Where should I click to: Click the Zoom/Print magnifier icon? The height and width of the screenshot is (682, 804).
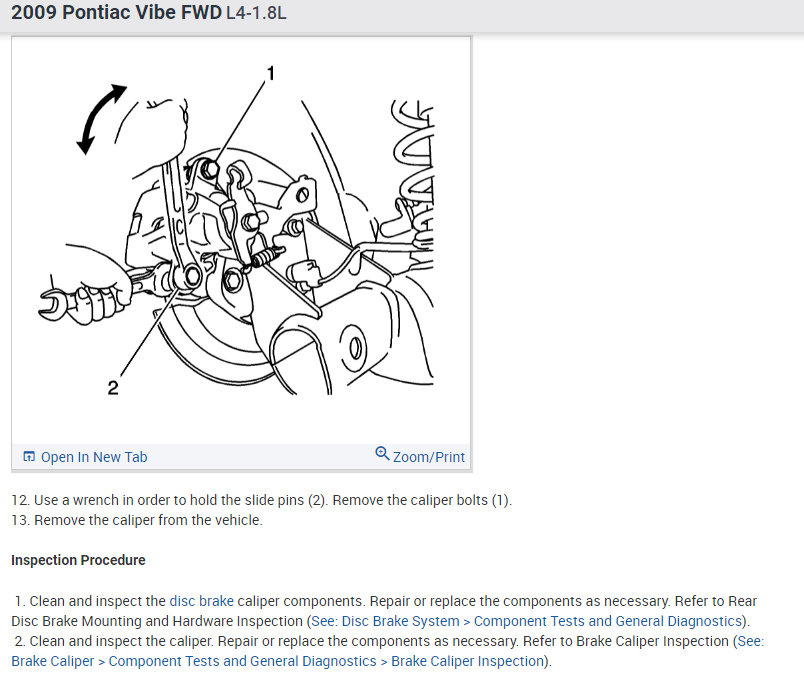[x=382, y=453]
